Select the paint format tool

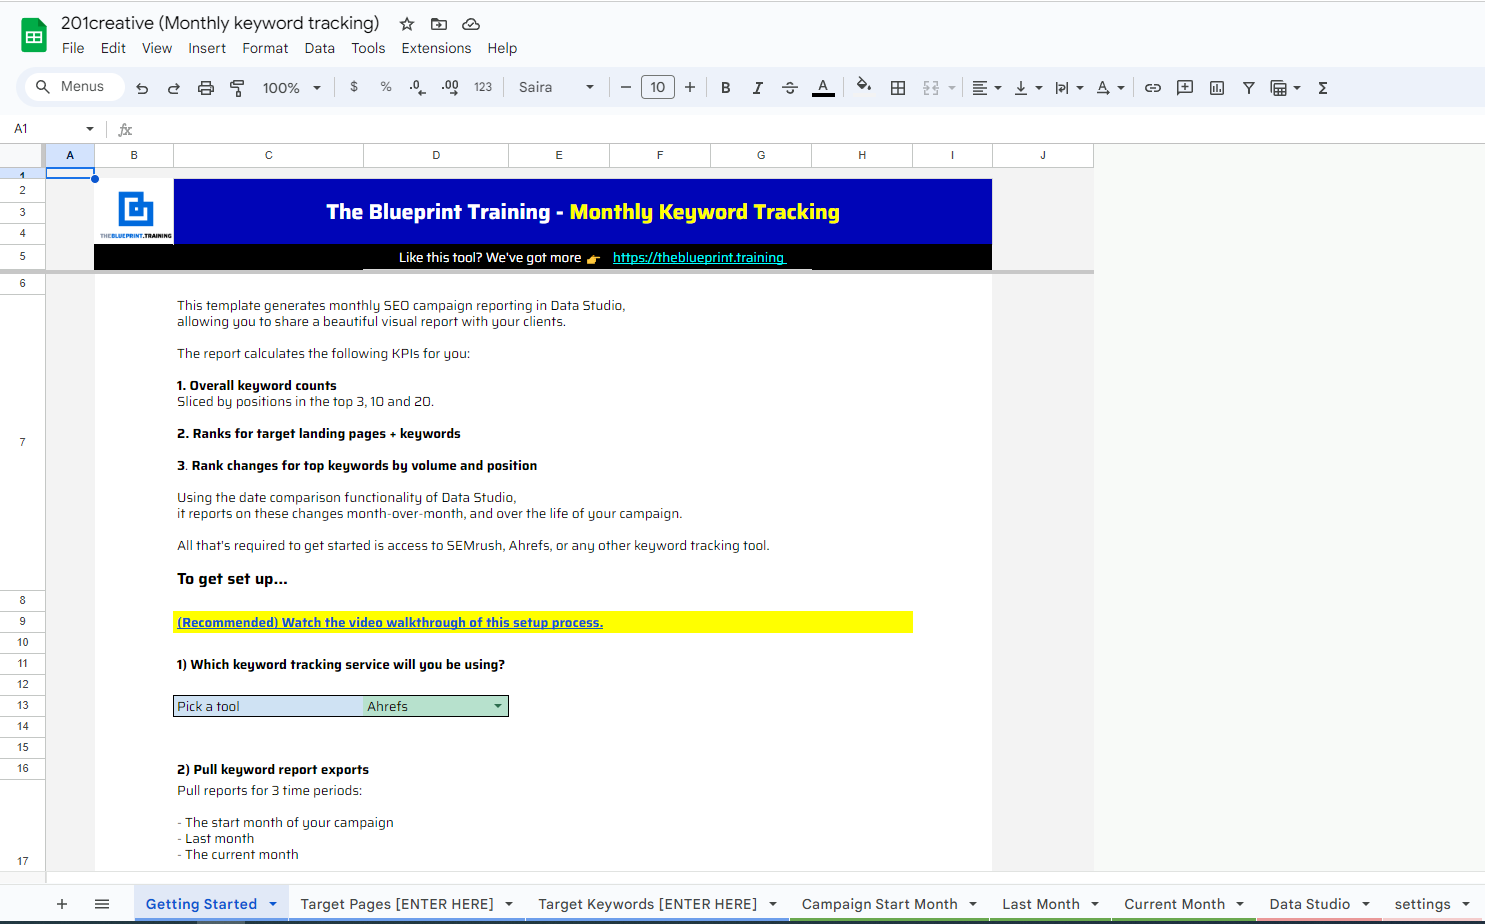pyautogui.click(x=237, y=88)
